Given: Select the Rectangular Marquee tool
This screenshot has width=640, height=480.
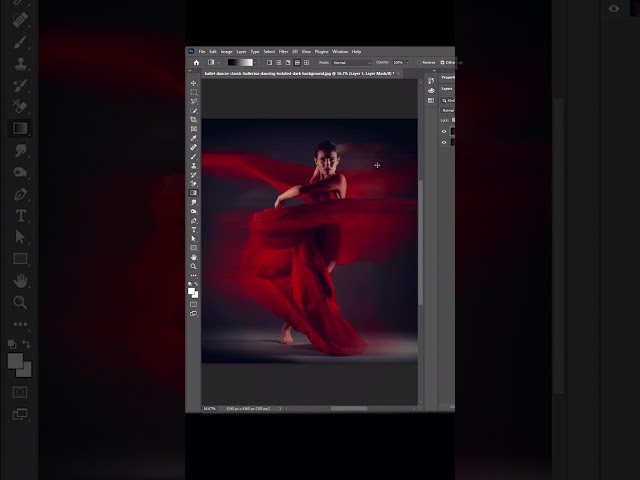Looking at the screenshot, I should coord(193,92).
